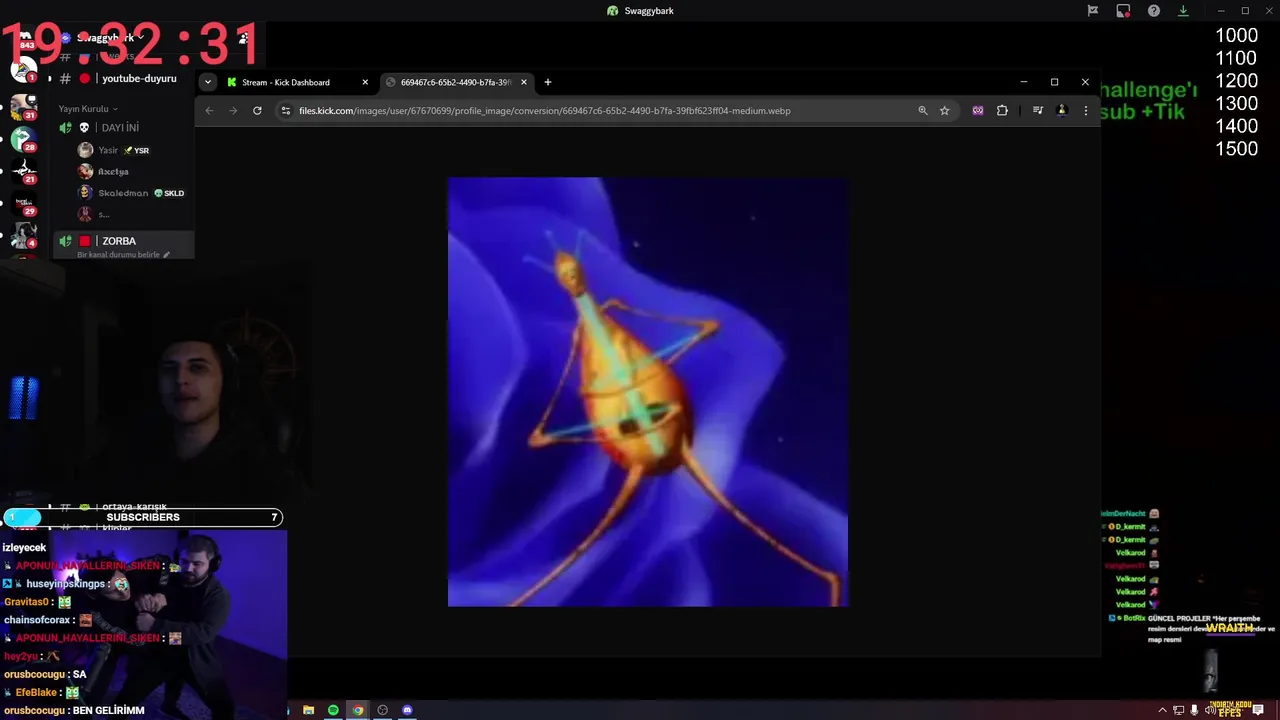Reload the Kick image page
The width and height of the screenshot is (1280, 720).
[x=257, y=111]
